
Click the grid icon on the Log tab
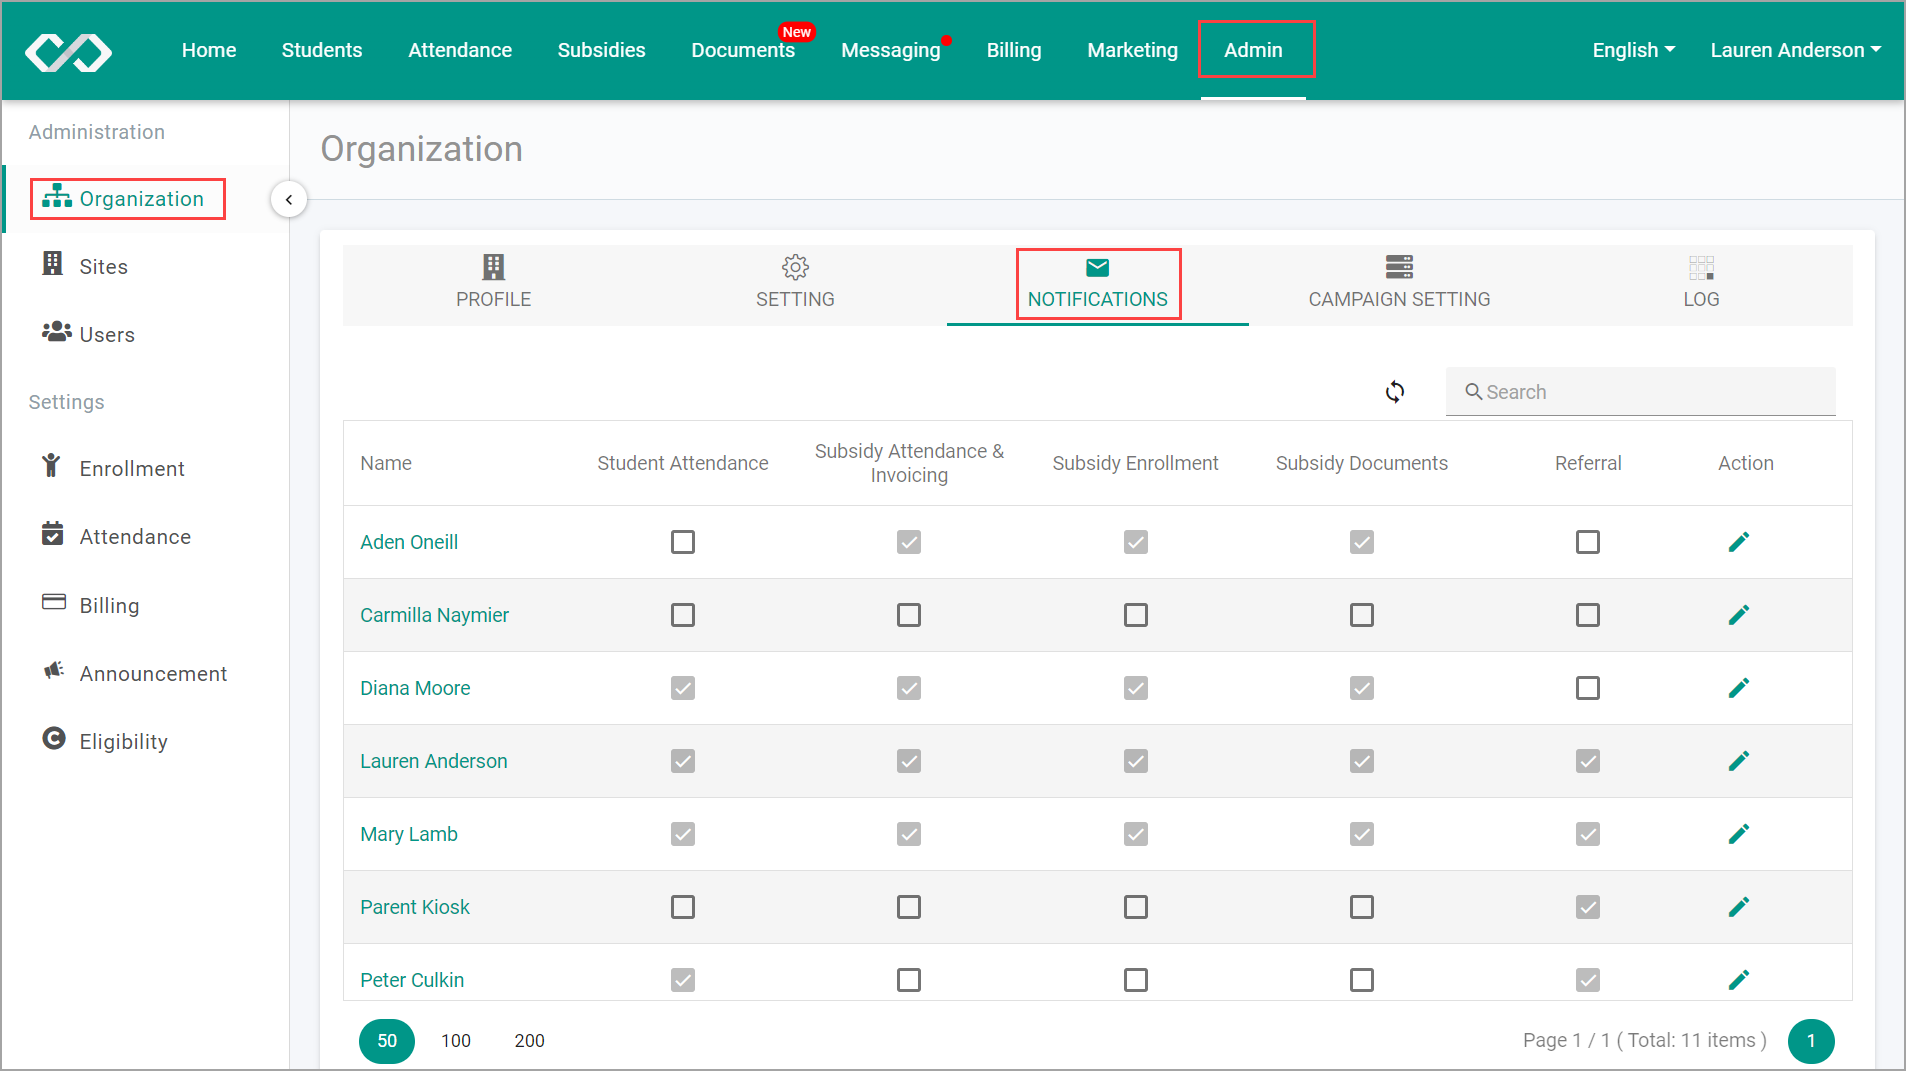point(1701,267)
